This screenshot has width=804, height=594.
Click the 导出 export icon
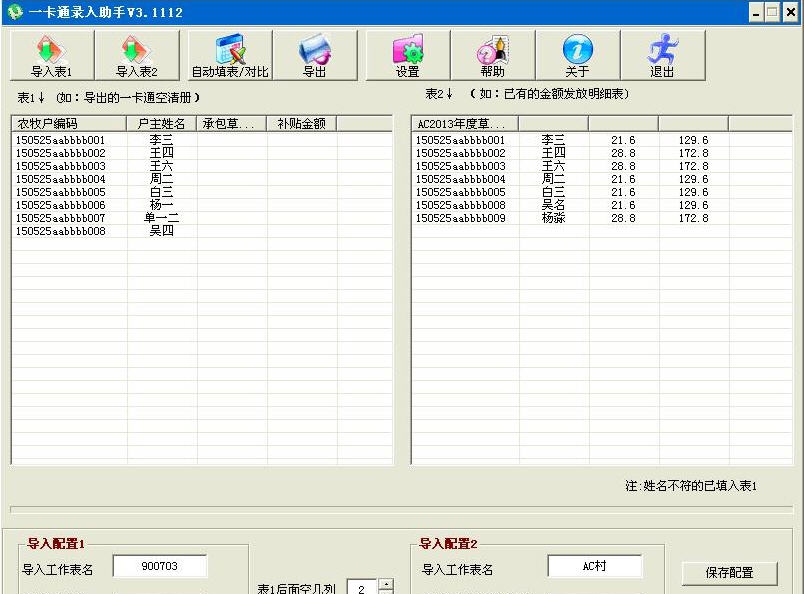316,55
